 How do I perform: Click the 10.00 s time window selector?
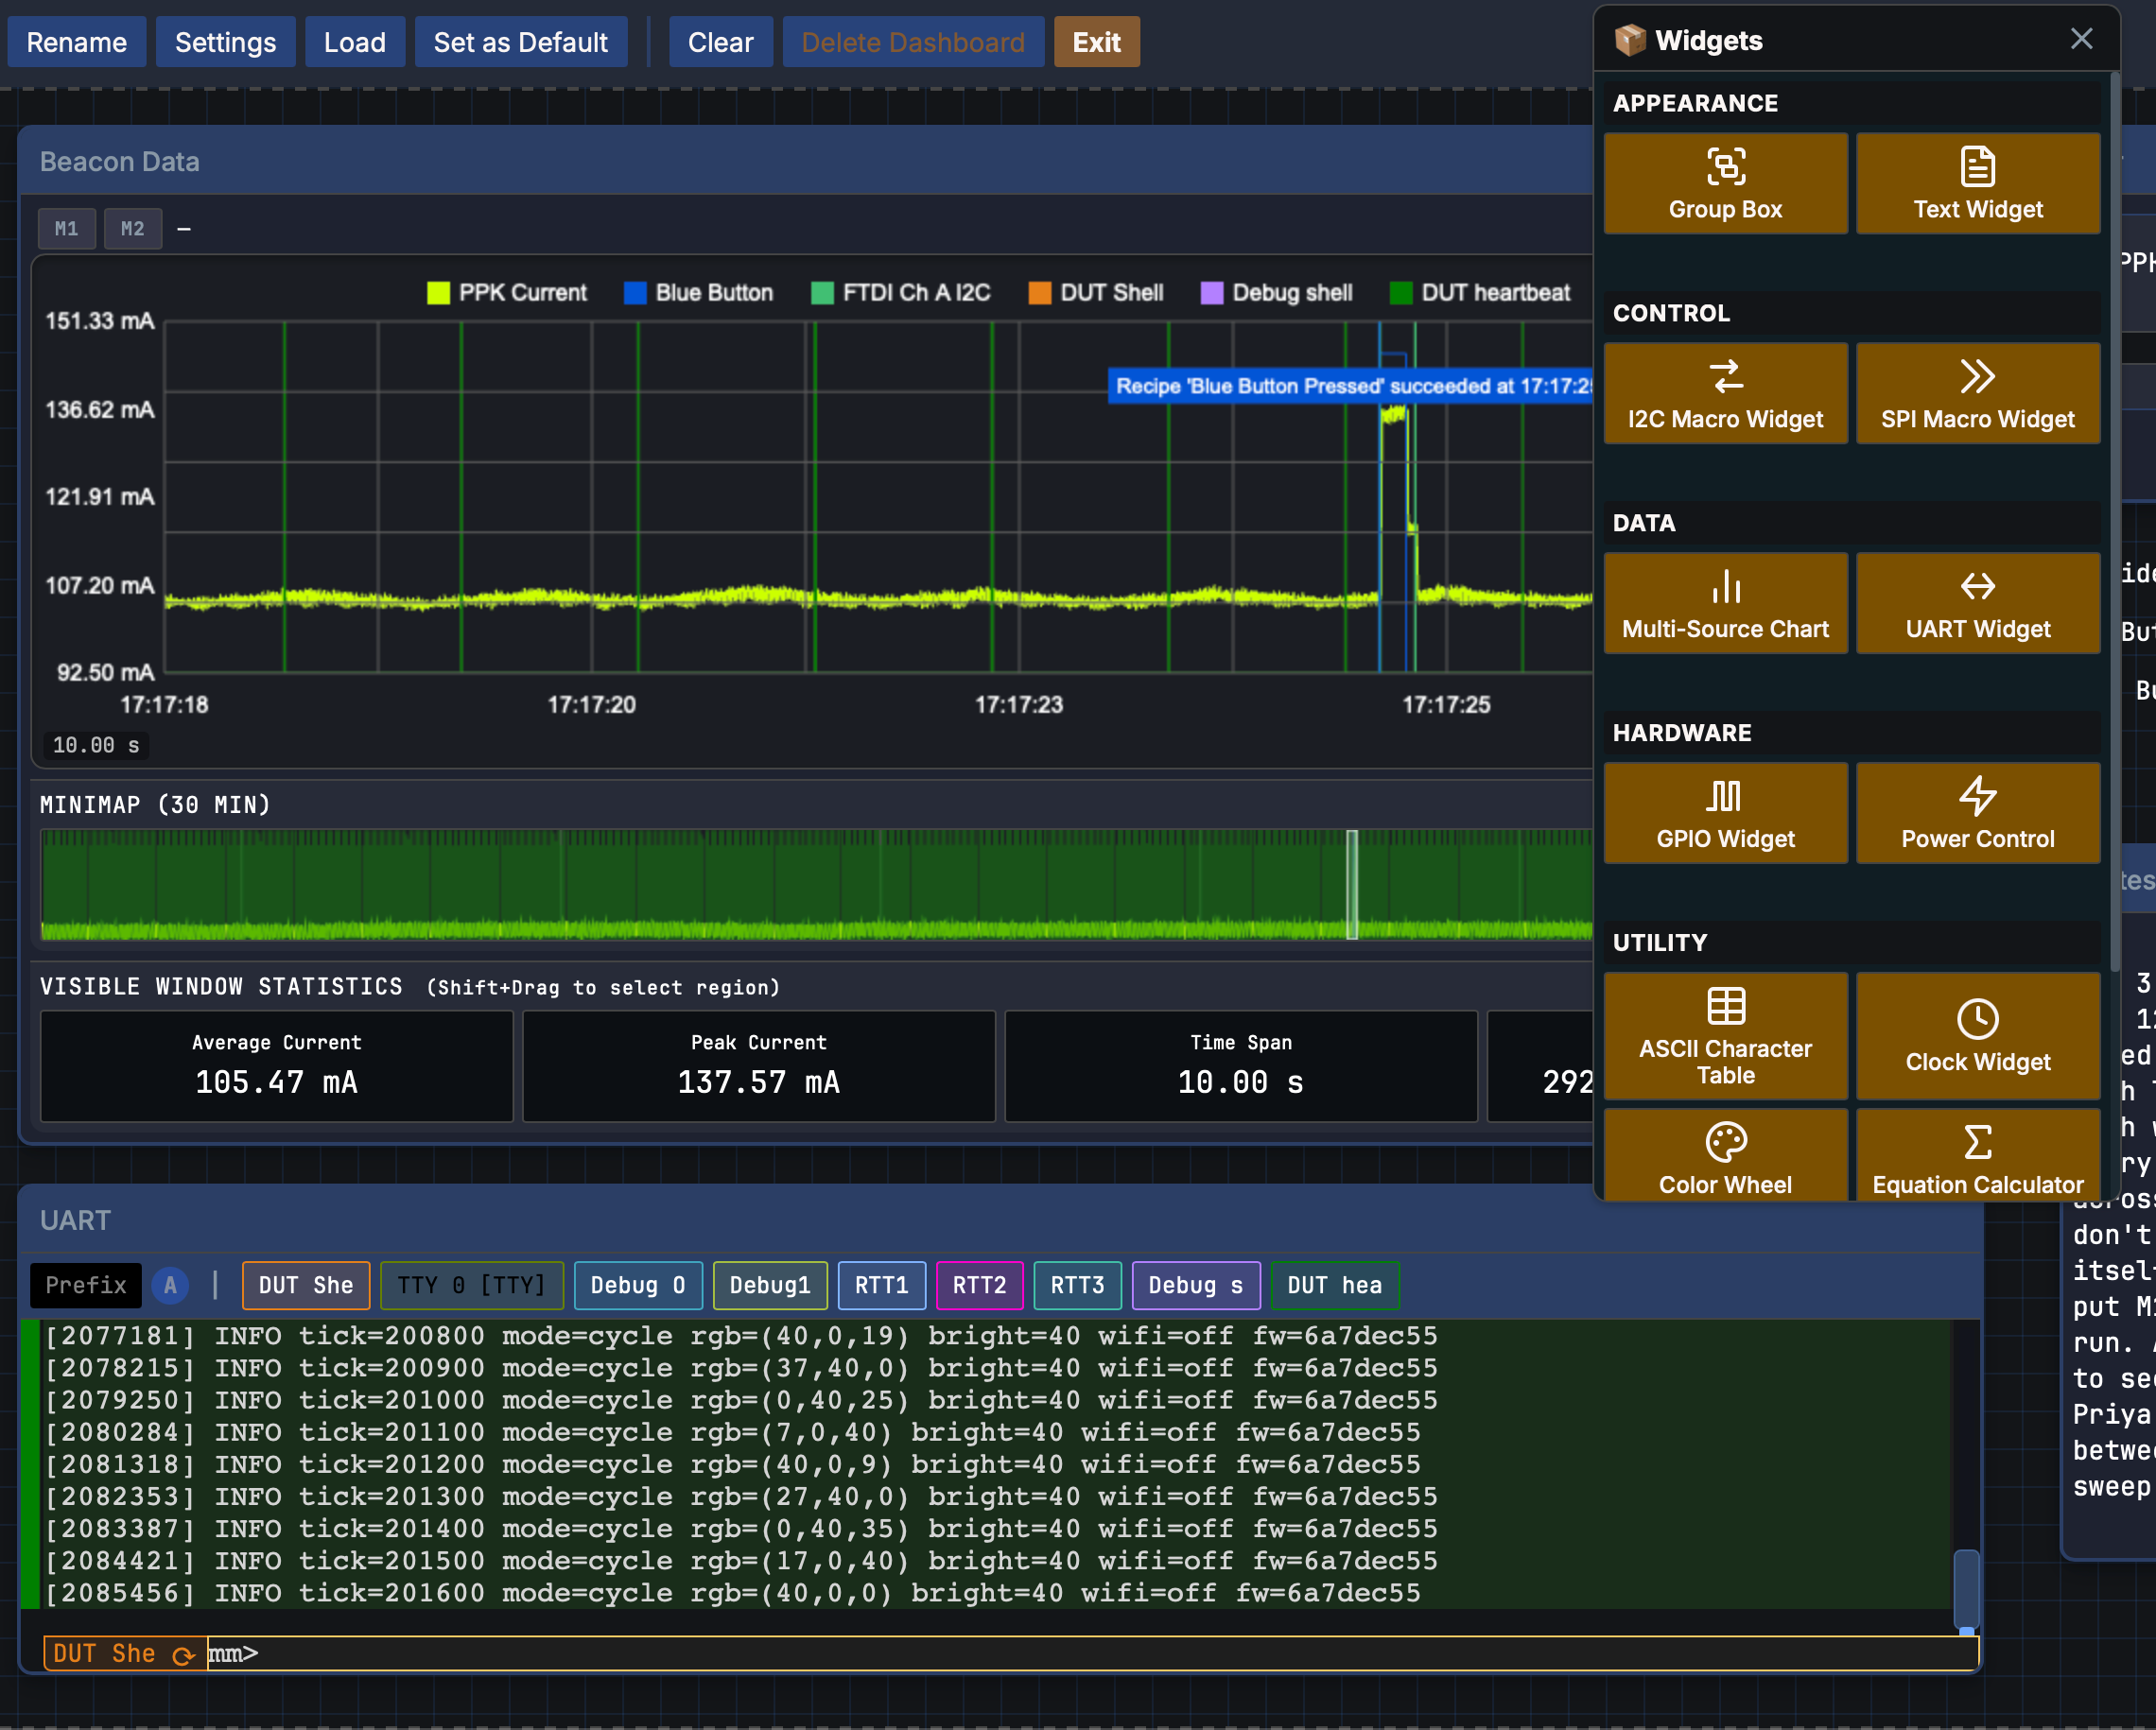(96, 745)
